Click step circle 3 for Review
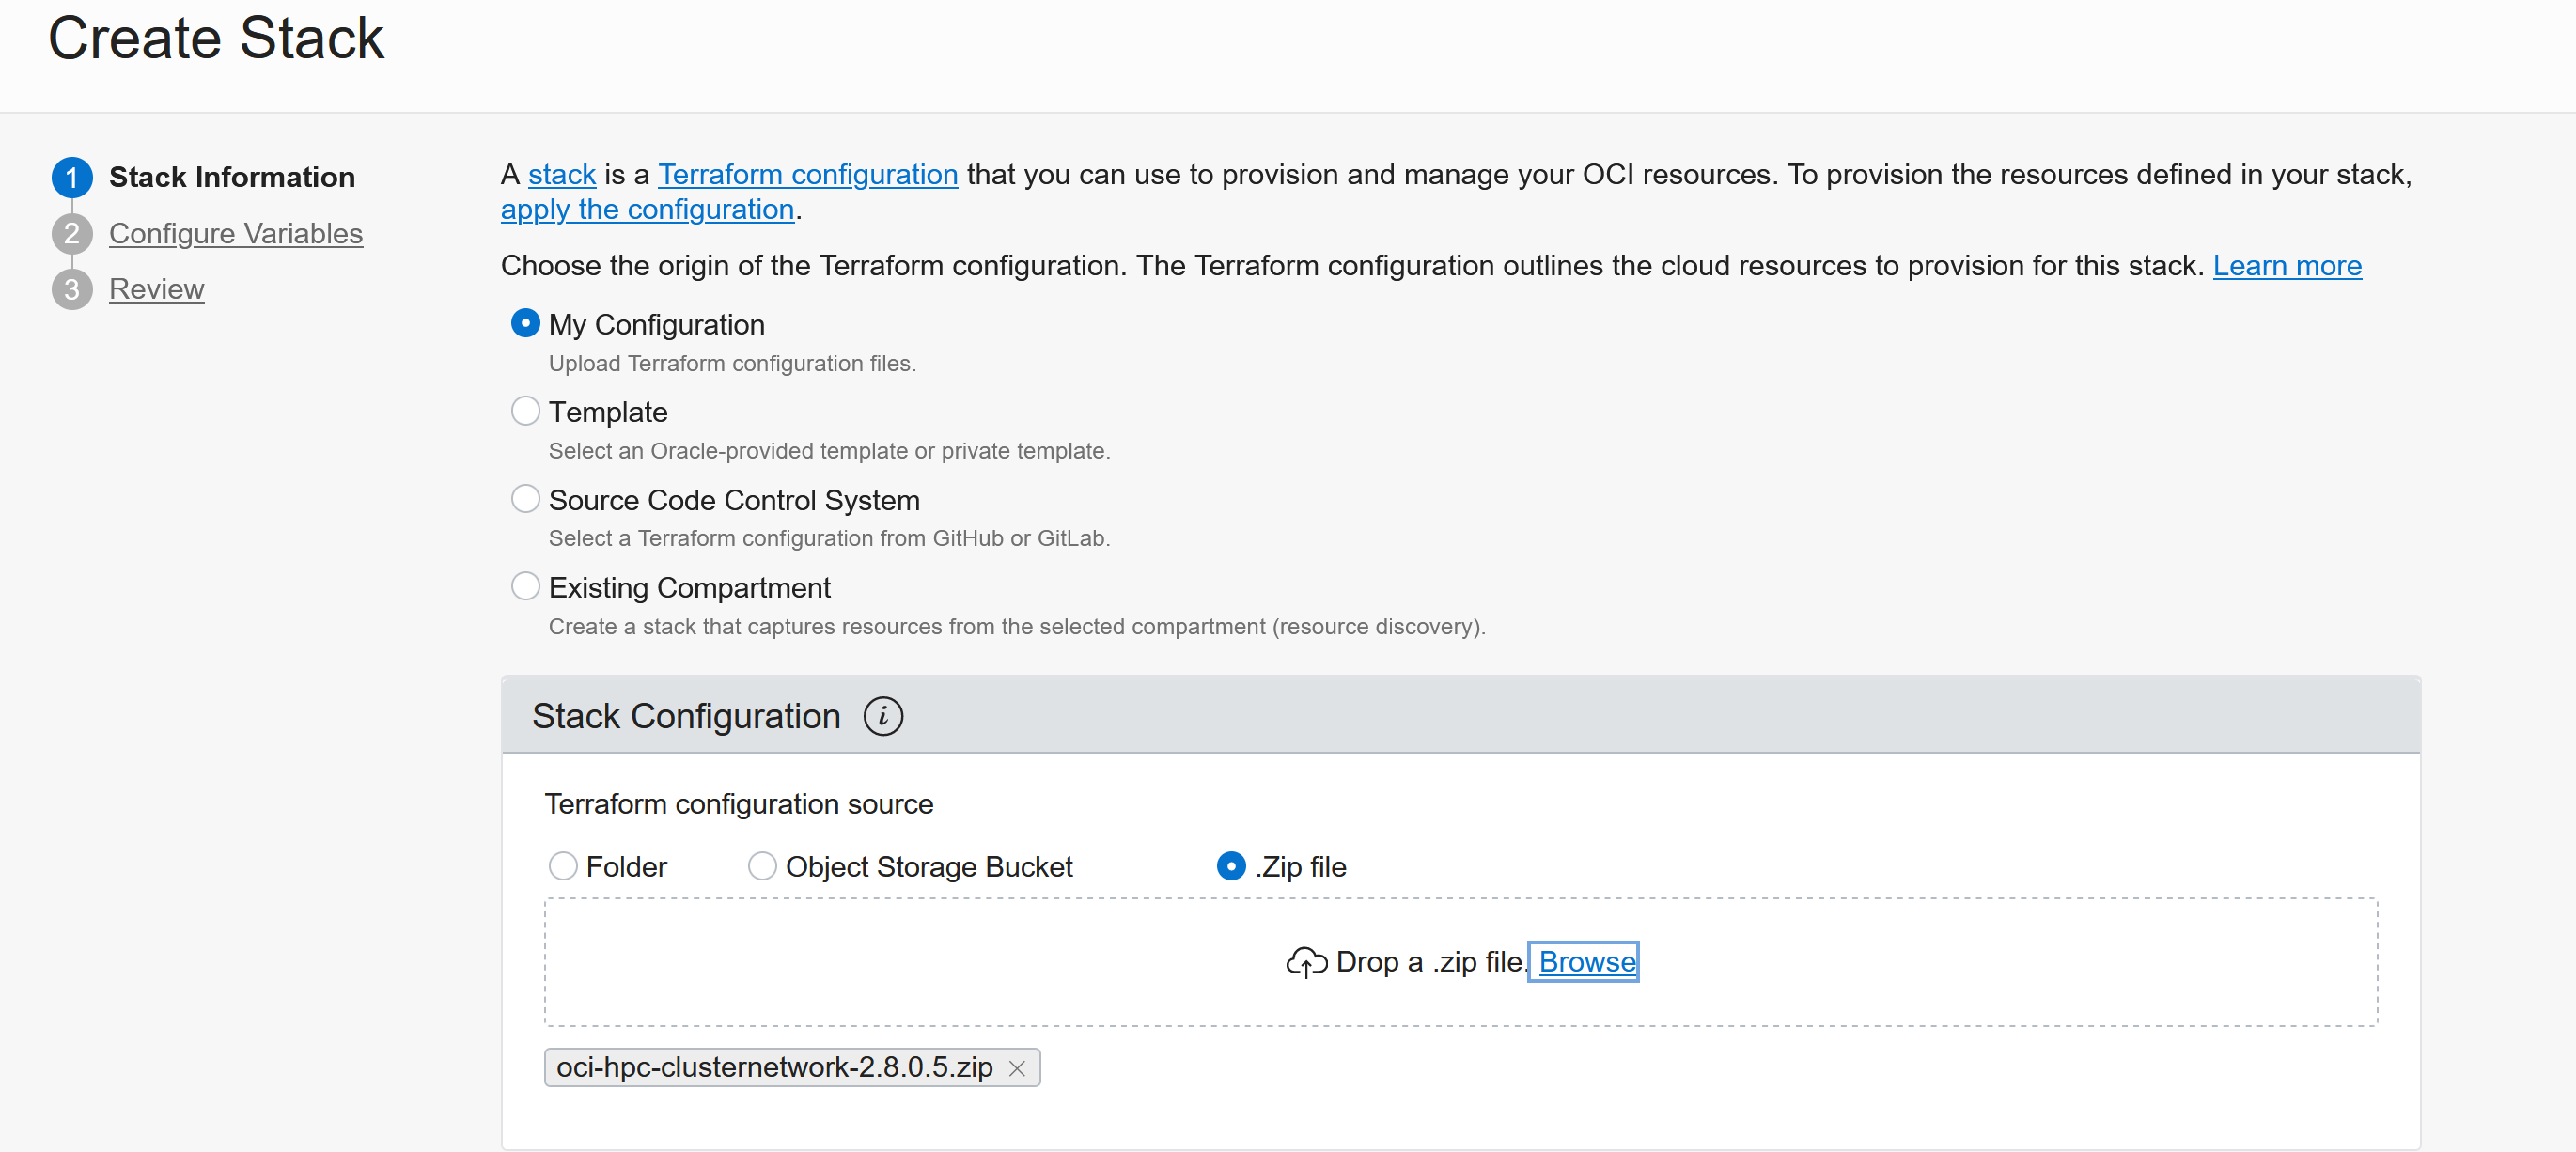 coord(71,289)
